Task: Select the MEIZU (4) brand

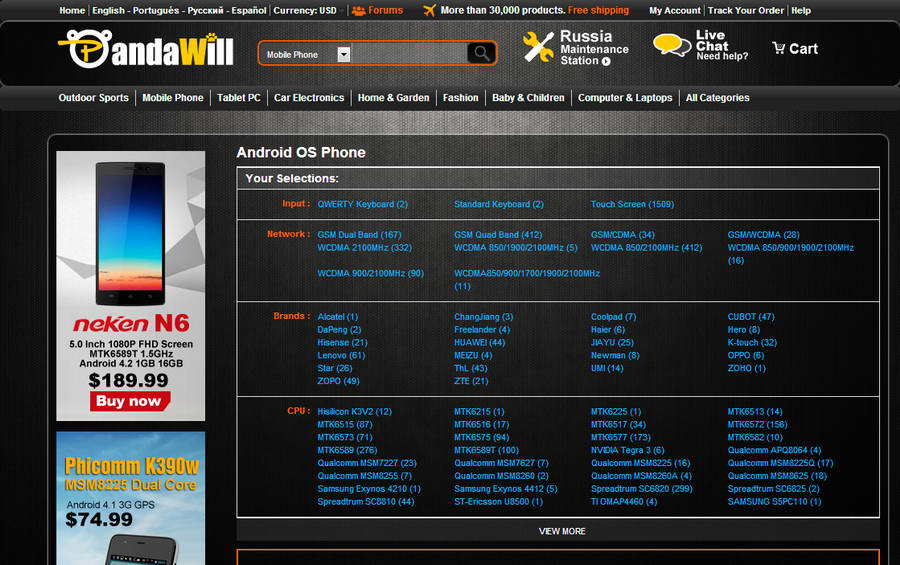Action: [x=473, y=355]
